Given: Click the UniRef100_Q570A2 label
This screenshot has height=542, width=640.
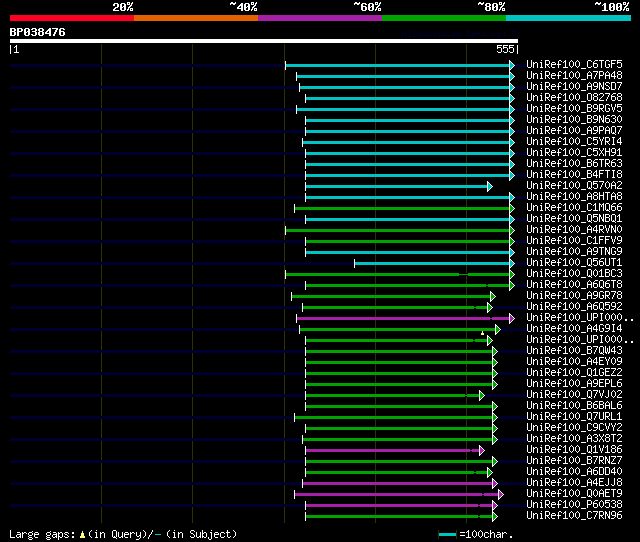Looking at the screenshot, I should pyautogui.click(x=574, y=186).
